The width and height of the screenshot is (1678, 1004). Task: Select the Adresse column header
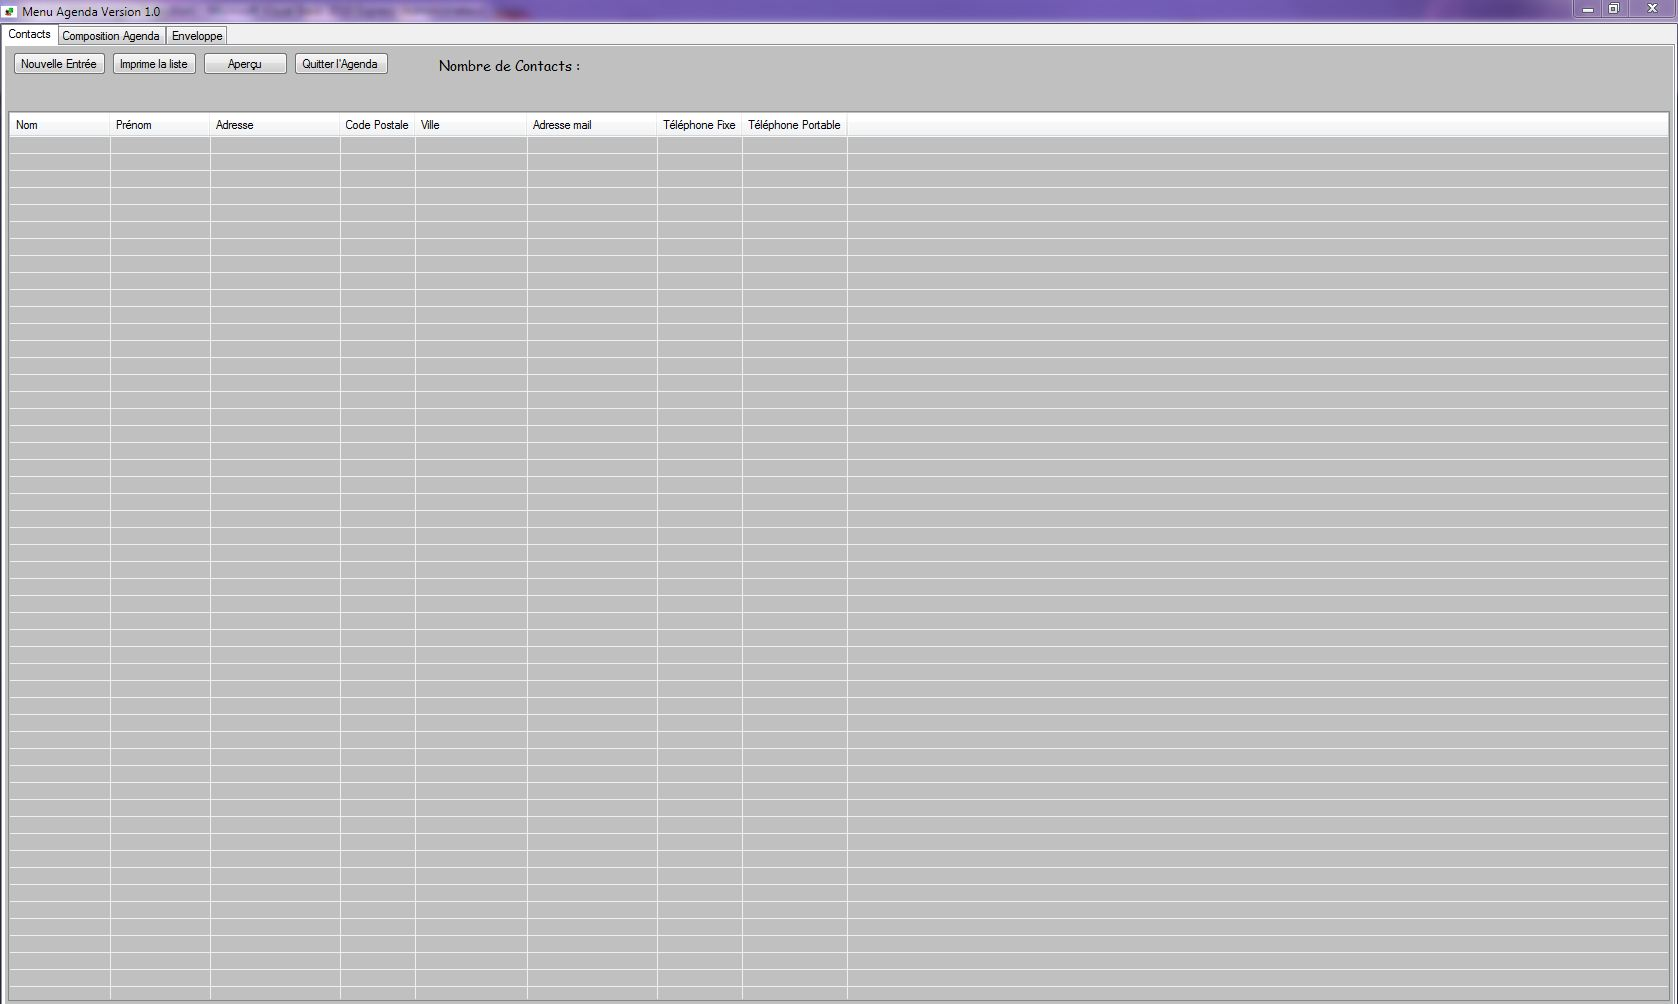tap(274, 125)
